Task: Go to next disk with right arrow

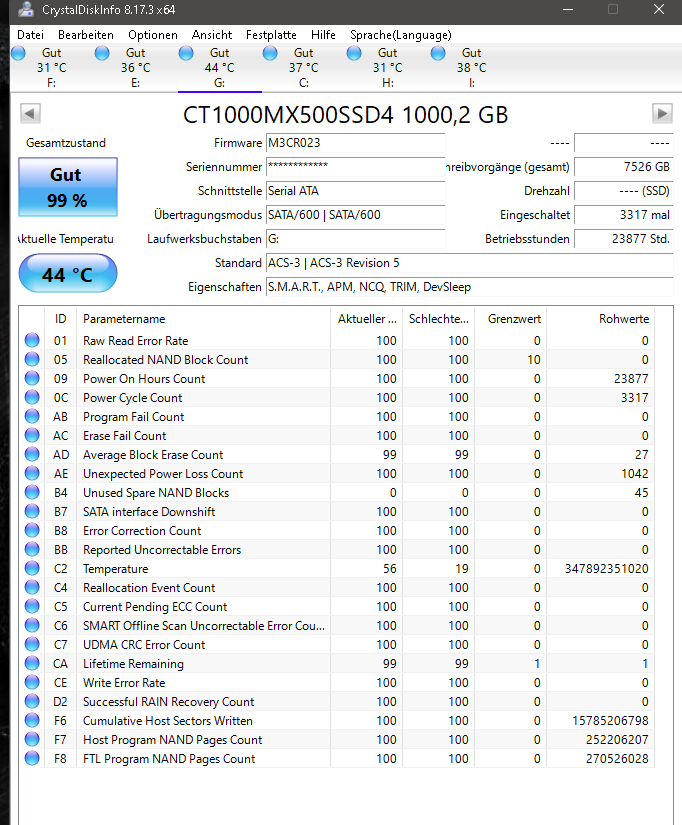Action: click(662, 113)
